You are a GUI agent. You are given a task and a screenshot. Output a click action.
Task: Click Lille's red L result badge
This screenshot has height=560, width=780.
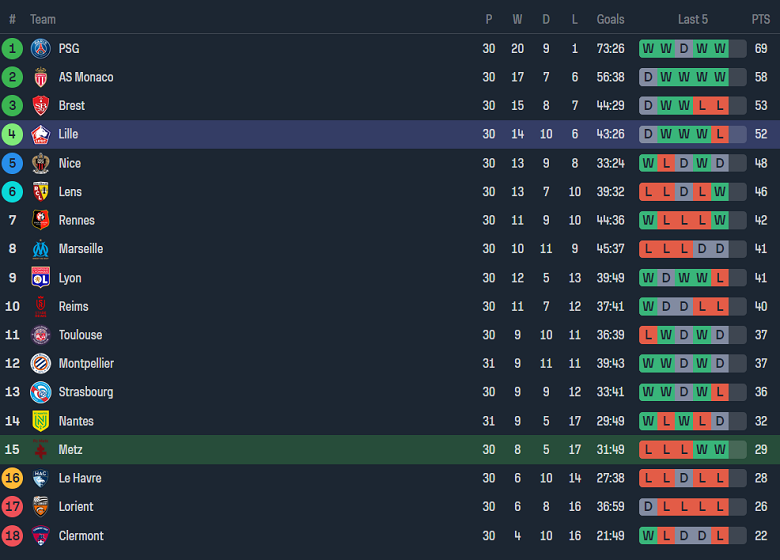tap(720, 134)
